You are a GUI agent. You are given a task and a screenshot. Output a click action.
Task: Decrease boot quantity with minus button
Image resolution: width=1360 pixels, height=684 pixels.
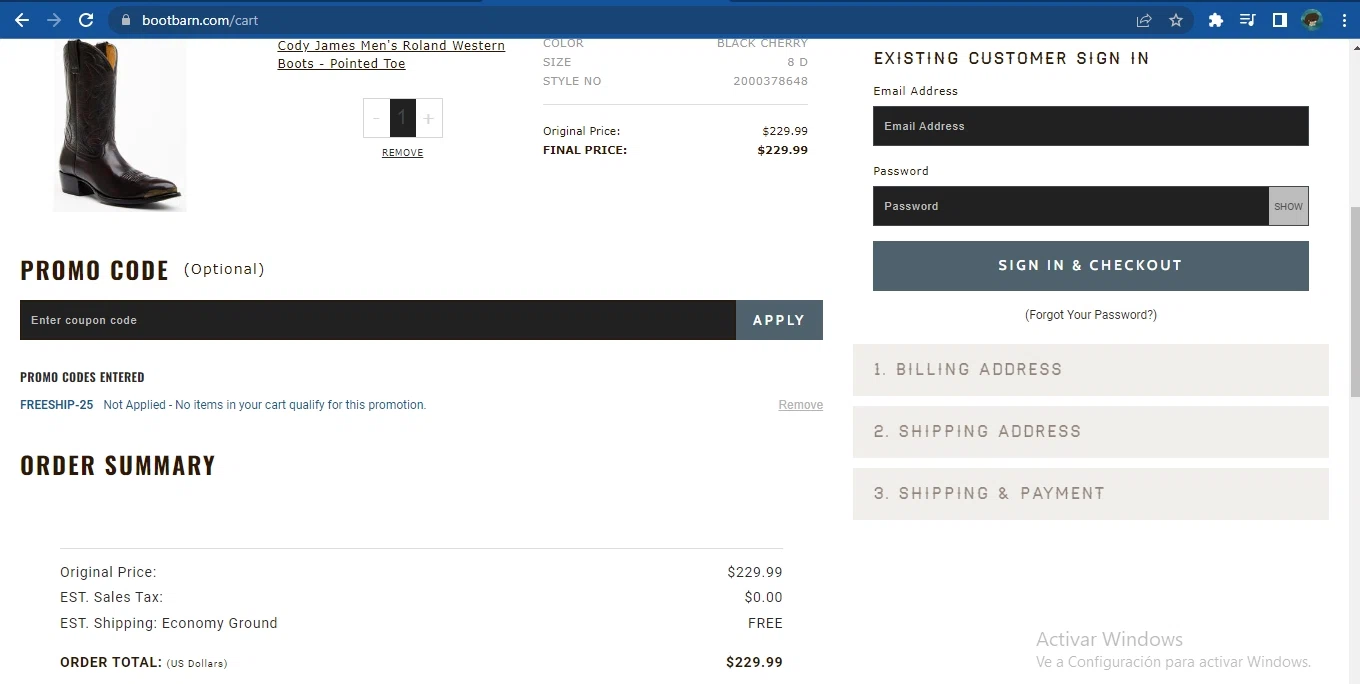pos(376,118)
